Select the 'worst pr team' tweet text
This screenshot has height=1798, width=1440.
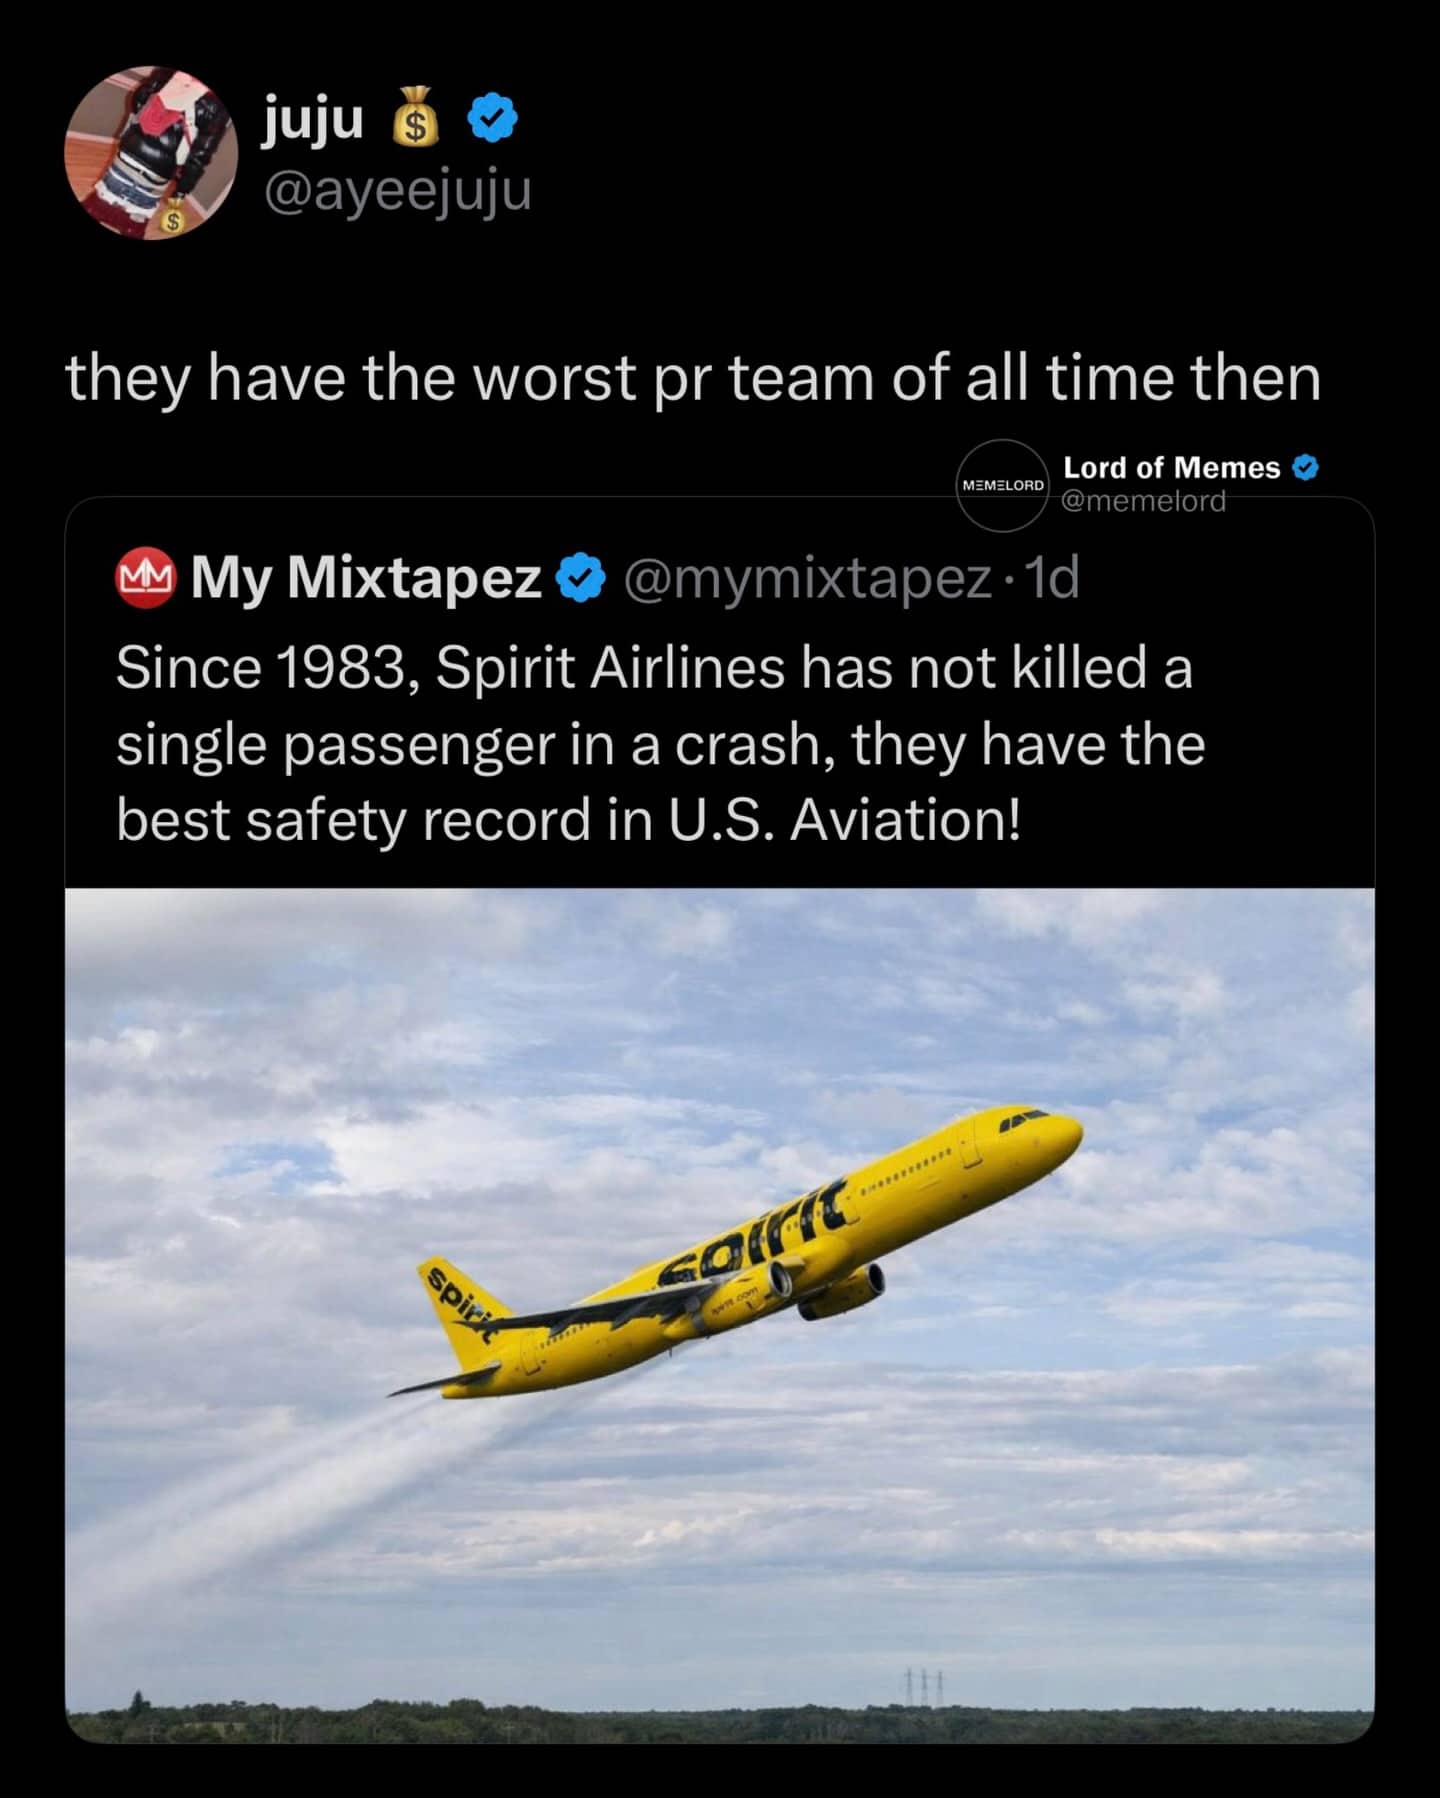[x=693, y=378]
